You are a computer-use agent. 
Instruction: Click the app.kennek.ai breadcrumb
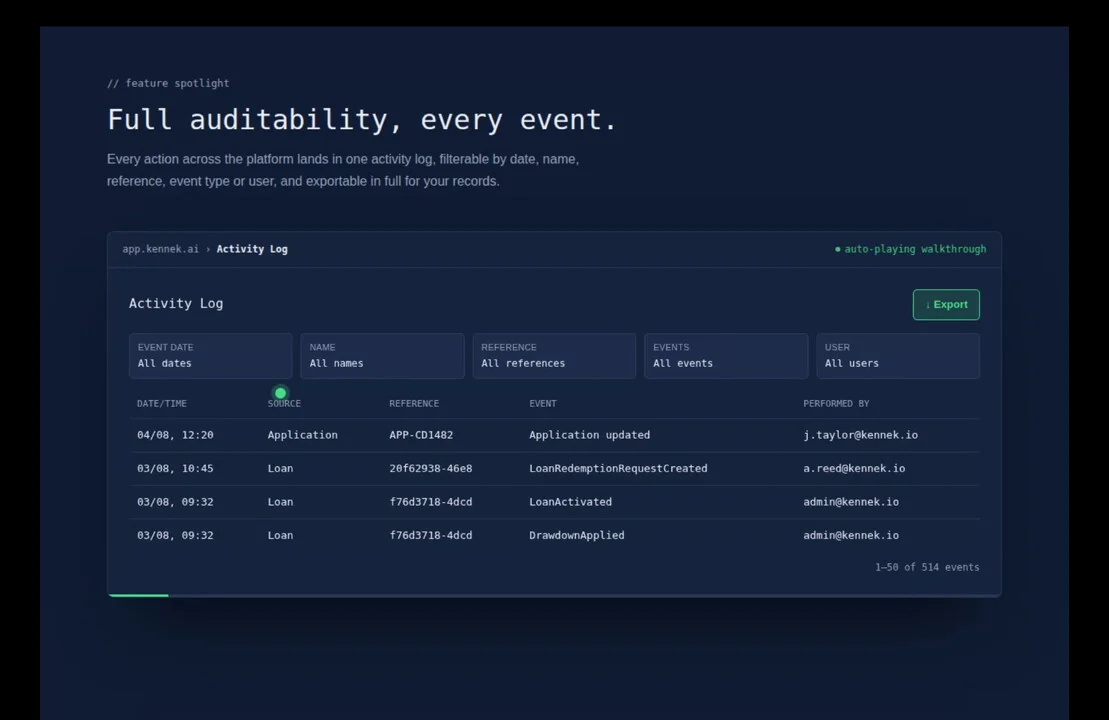[161, 249]
